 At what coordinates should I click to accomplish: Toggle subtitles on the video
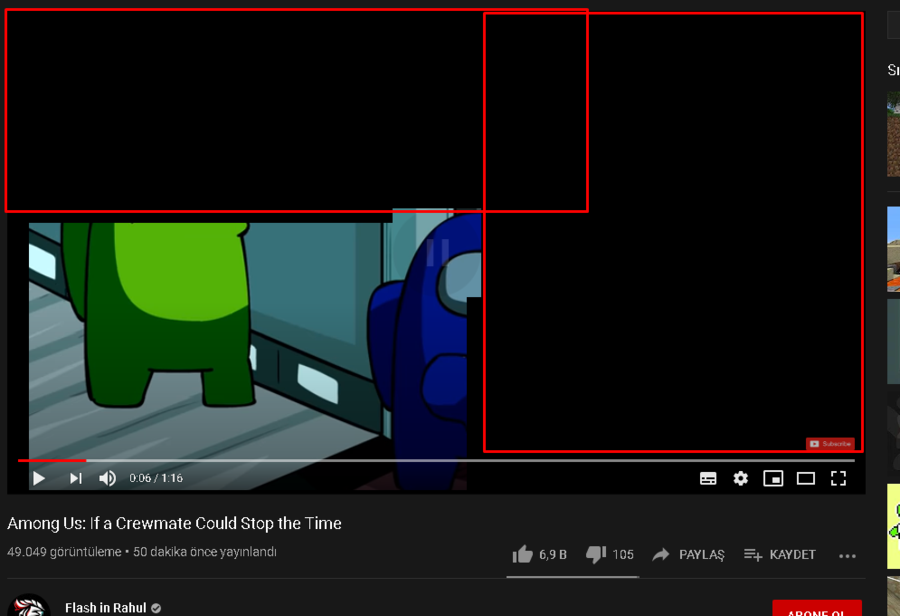click(x=708, y=478)
